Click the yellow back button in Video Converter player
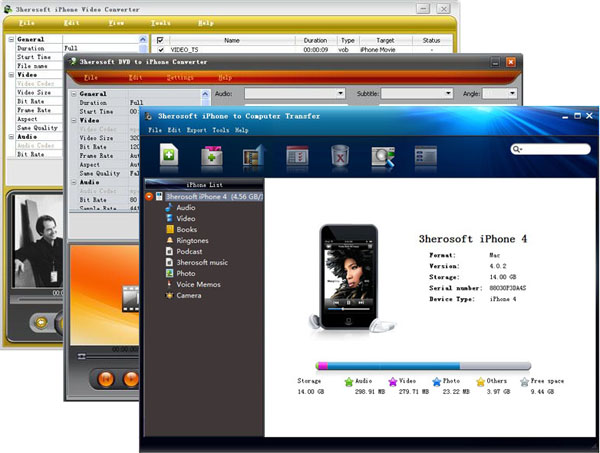Screen dimensions: 600x453 [x=41, y=323]
